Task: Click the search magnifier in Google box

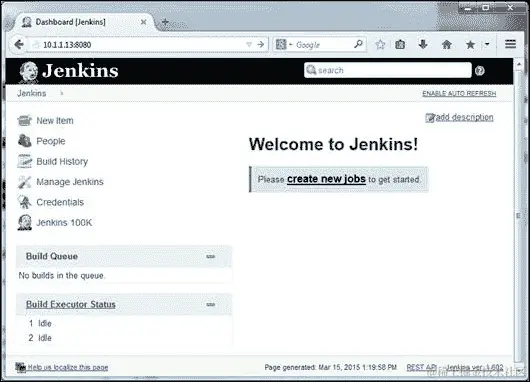Action: (x=358, y=44)
